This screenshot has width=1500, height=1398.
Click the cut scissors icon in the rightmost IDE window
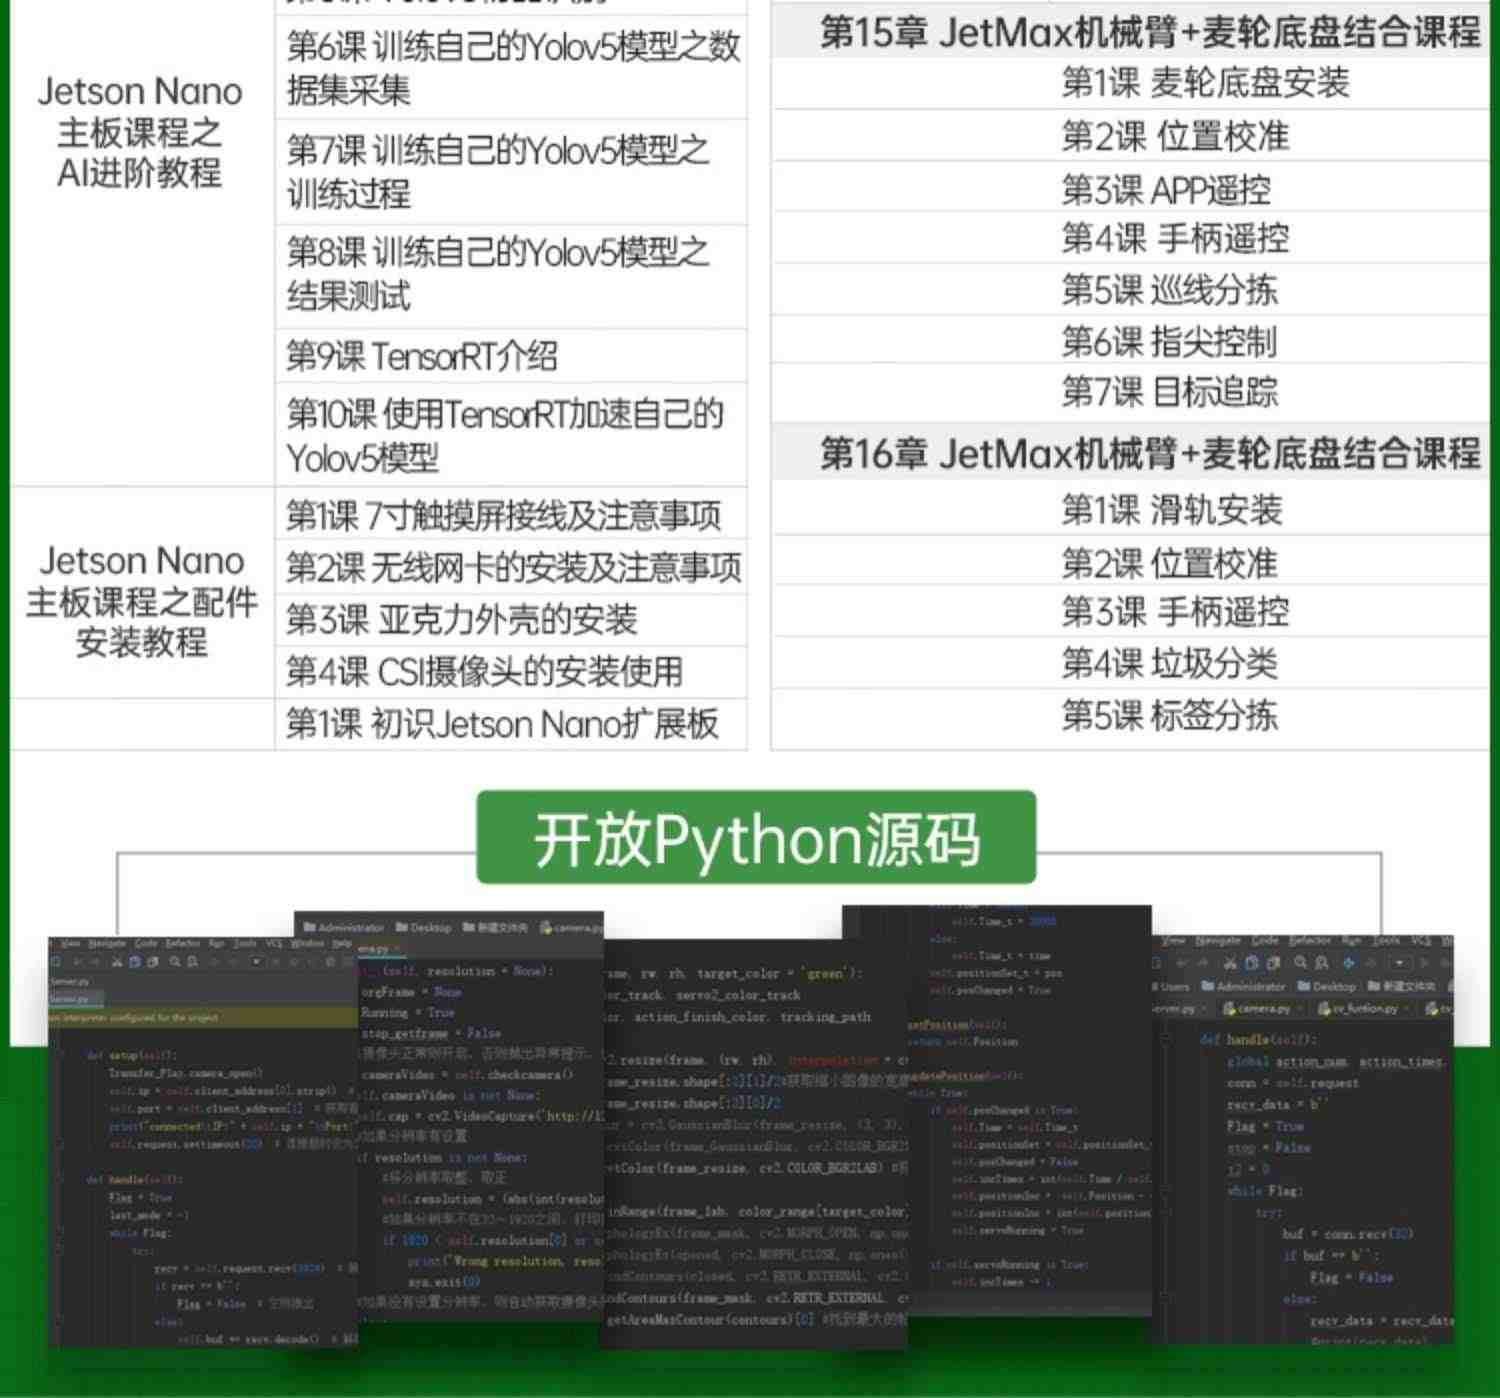point(1229,963)
